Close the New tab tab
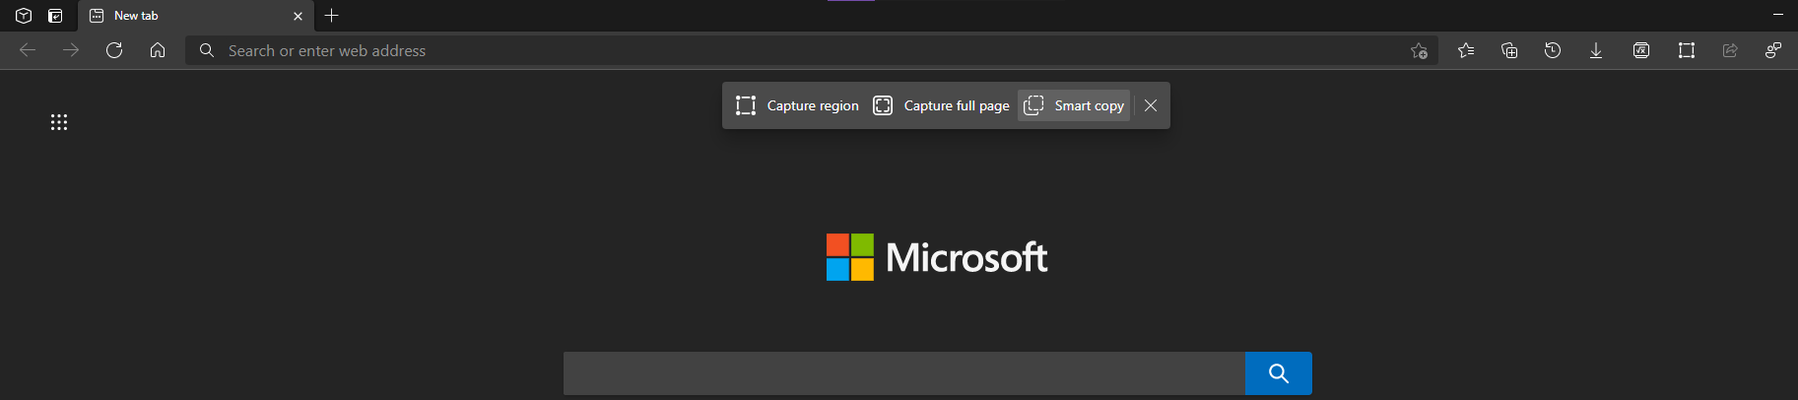 pos(298,16)
